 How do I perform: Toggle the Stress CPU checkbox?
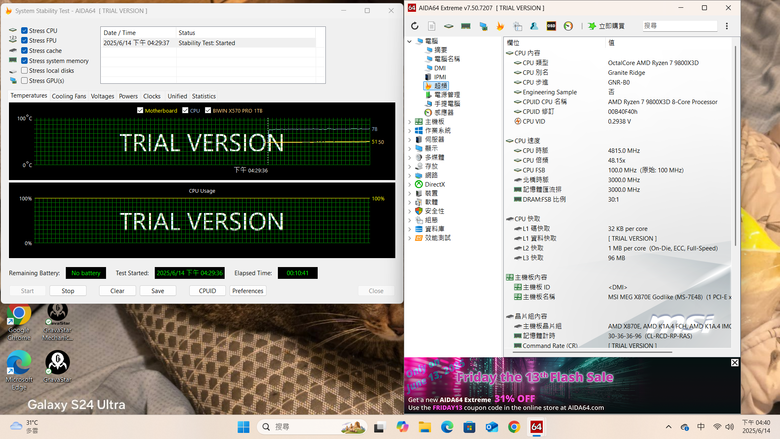[24, 30]
